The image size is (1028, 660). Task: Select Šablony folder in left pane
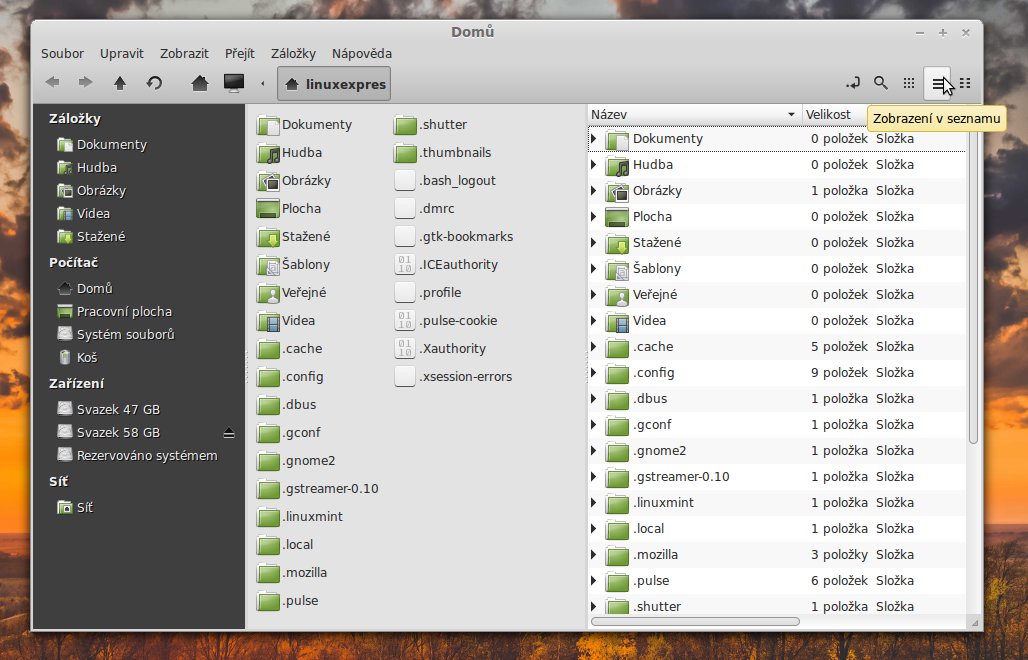pos(293,265)
